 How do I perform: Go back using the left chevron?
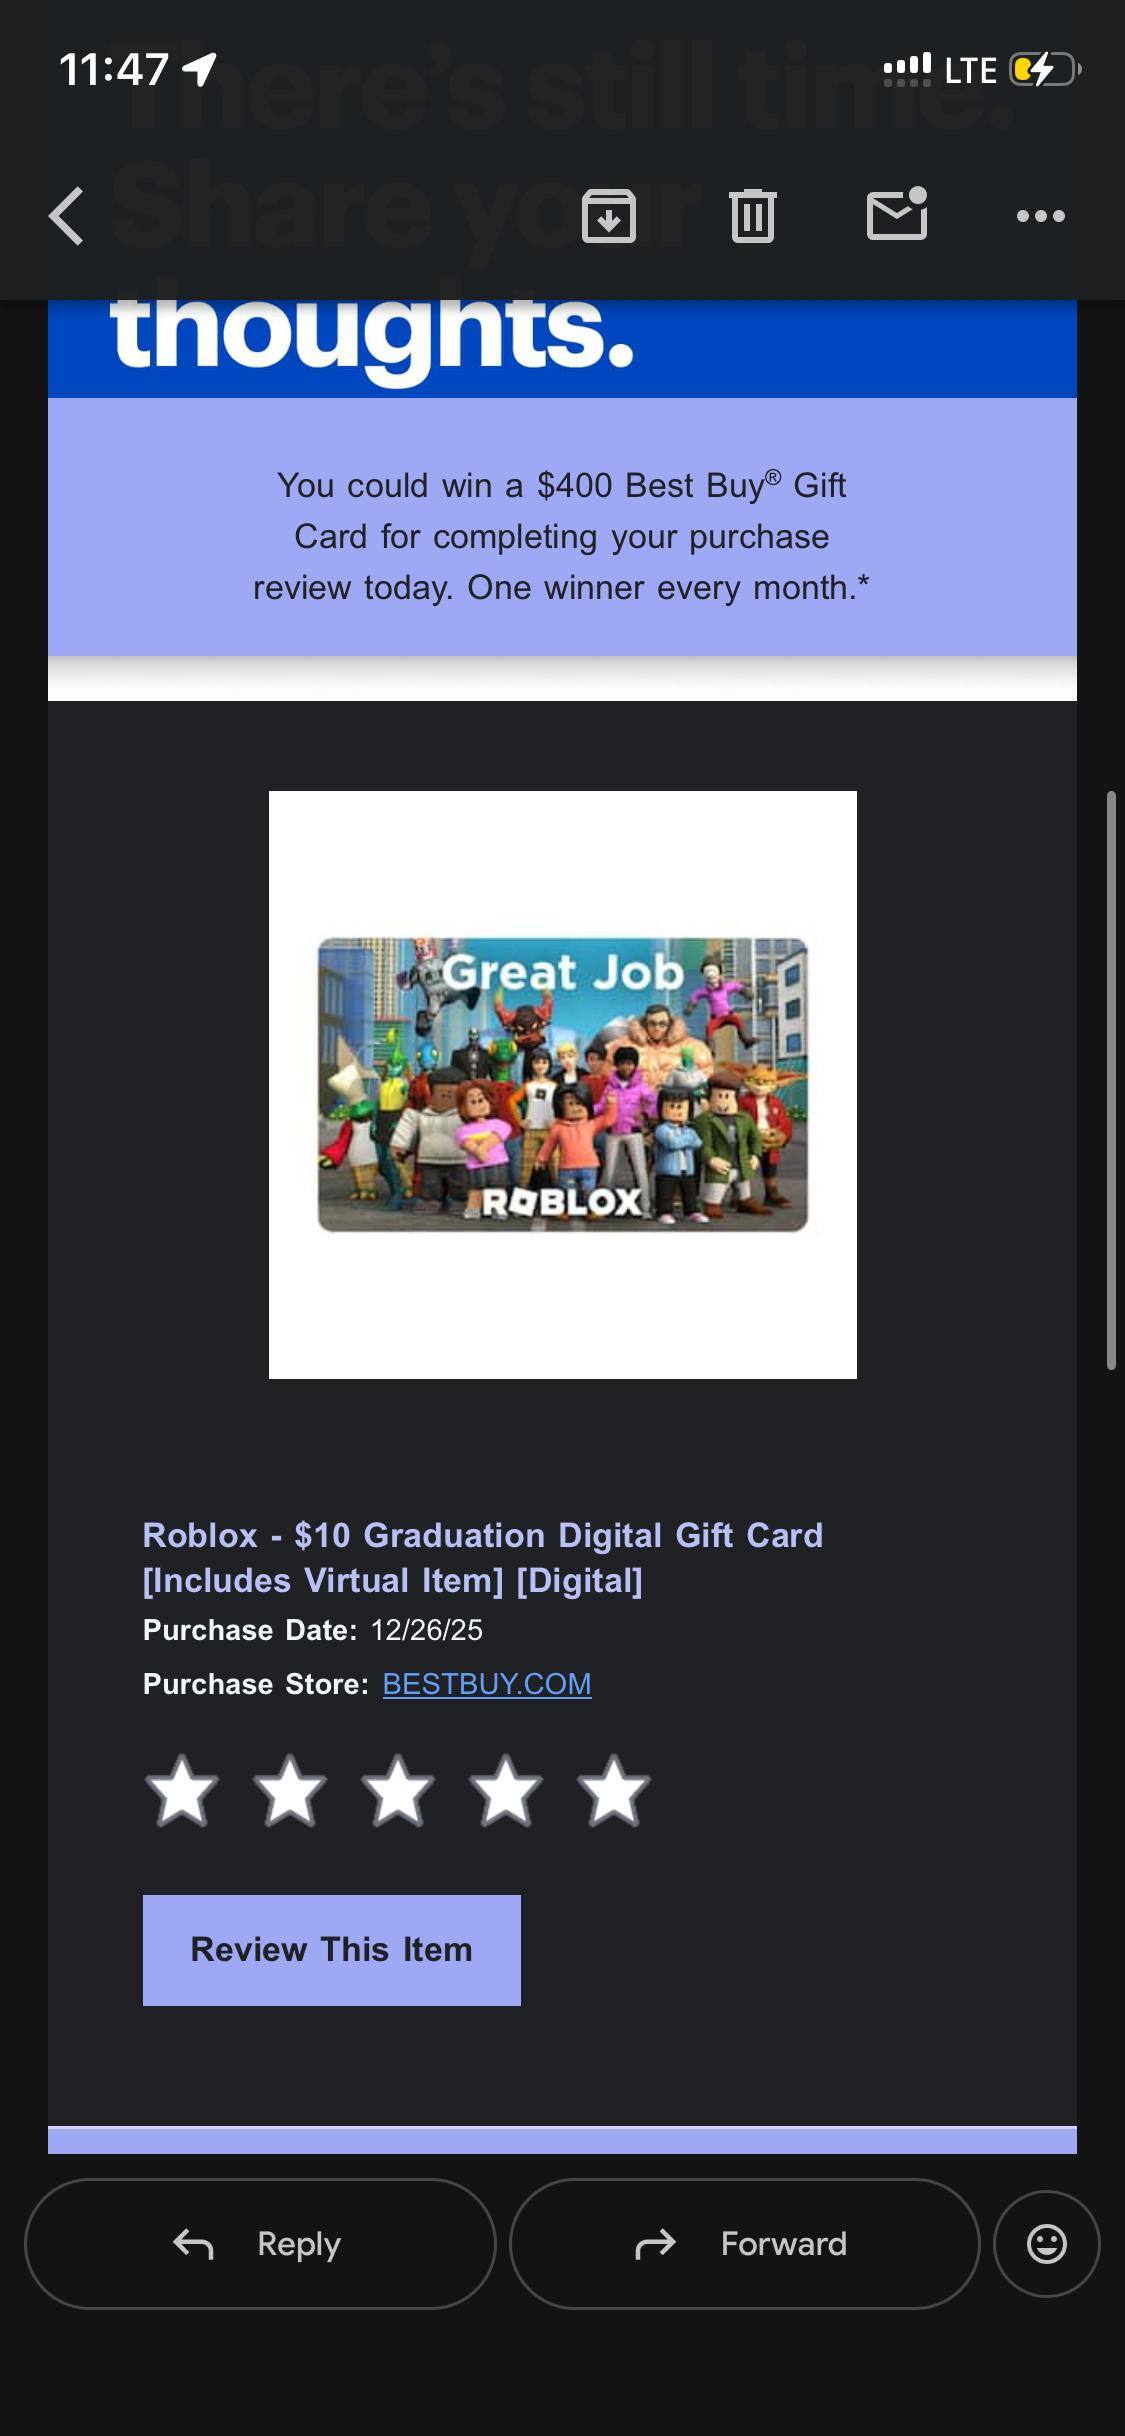66,216
